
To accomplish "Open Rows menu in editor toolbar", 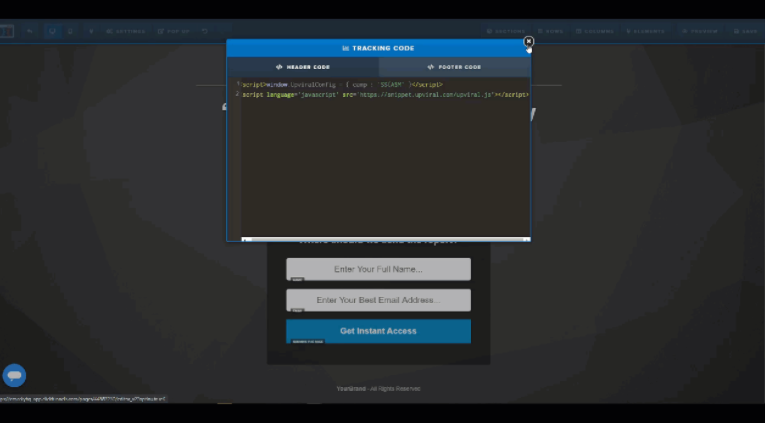I will [550, 31].
